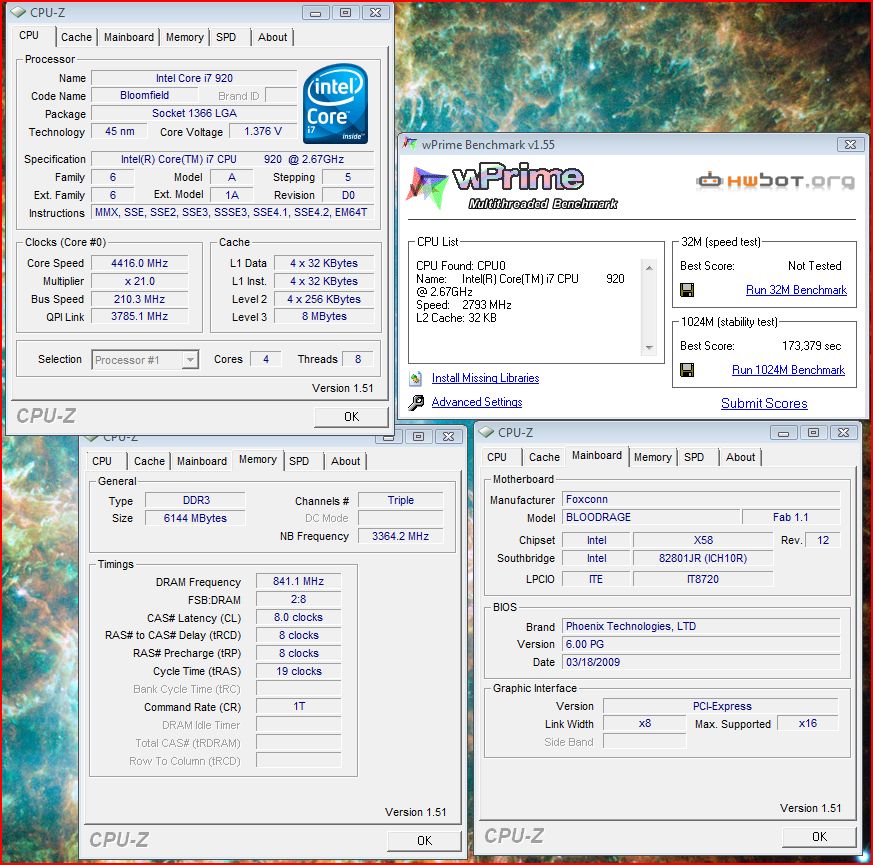Click the Code Name field Bloomfield
This screenshot has height=865, width=873.
(144, 95)
